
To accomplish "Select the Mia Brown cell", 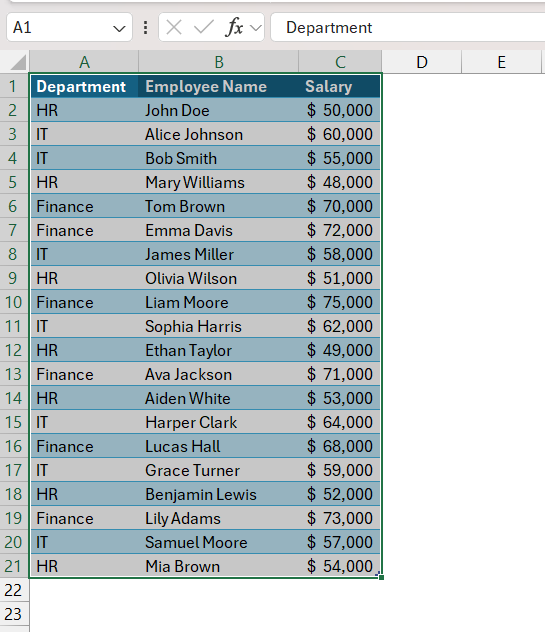I will tap(218, 566).
